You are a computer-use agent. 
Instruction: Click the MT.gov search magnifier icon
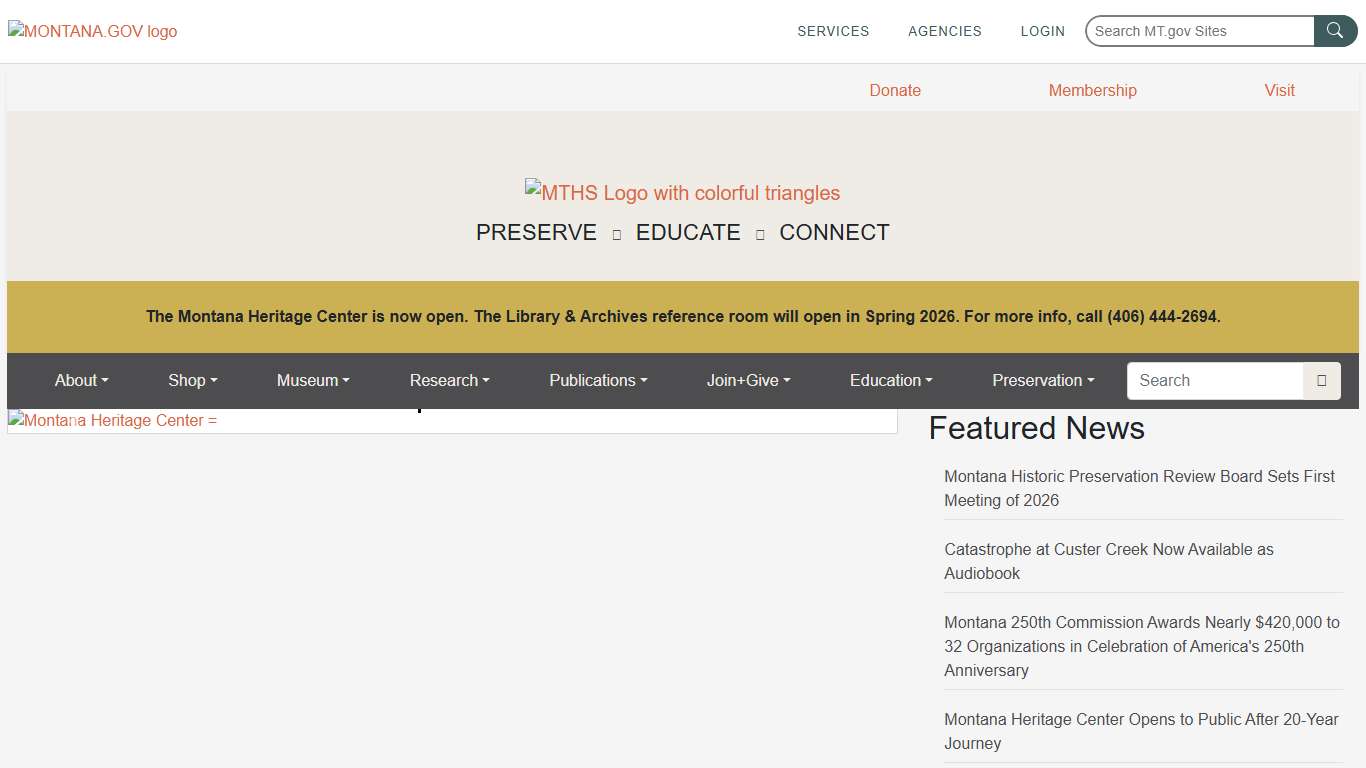point(1335,31)
